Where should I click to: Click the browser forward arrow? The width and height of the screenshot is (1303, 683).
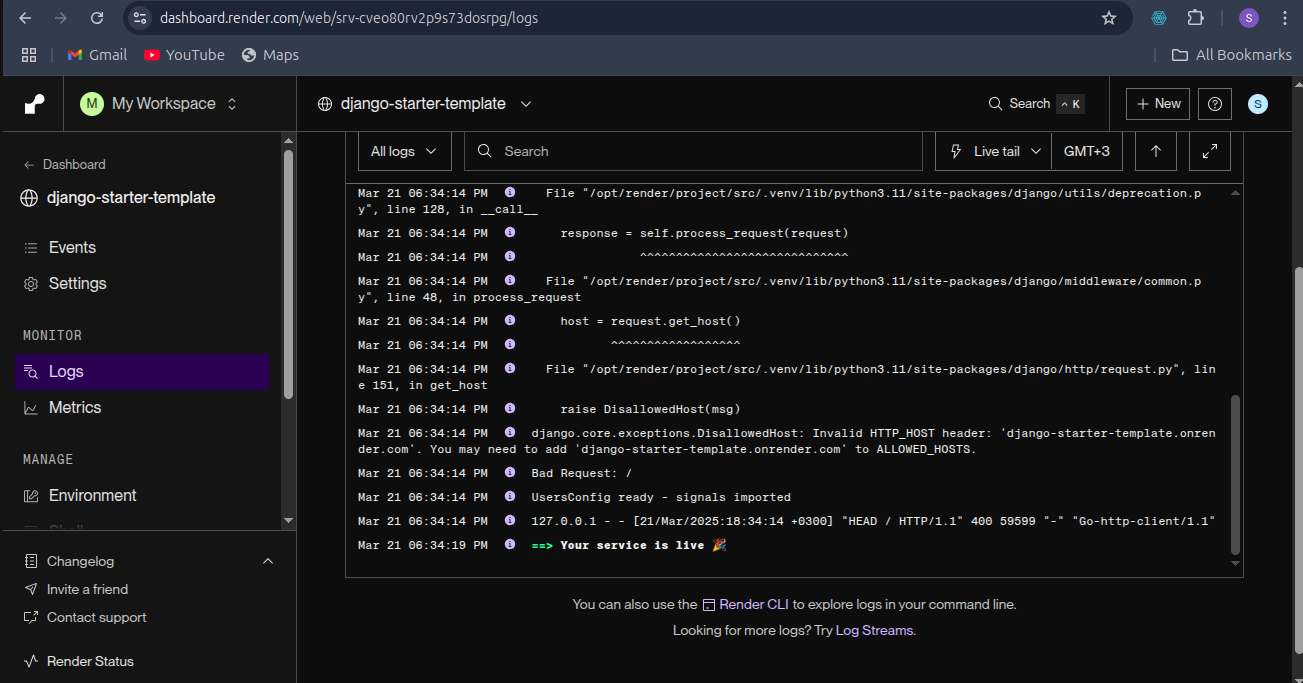61,18
